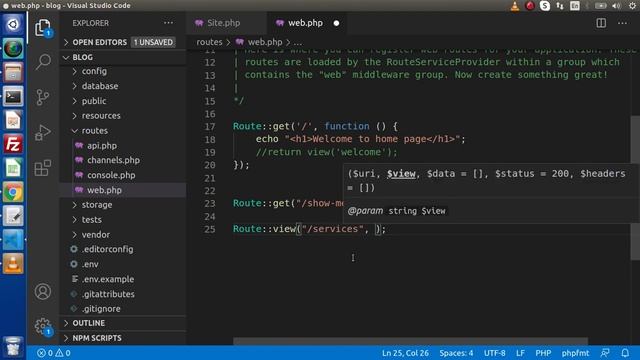Click phpfmt status bar item
Viewport: 640px width, 360px height.
pos(575,353)
